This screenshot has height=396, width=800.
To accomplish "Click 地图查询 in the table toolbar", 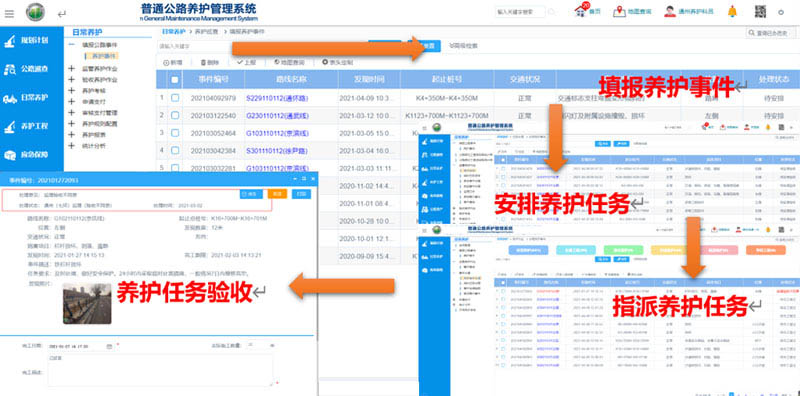I will tap(289, 62).
